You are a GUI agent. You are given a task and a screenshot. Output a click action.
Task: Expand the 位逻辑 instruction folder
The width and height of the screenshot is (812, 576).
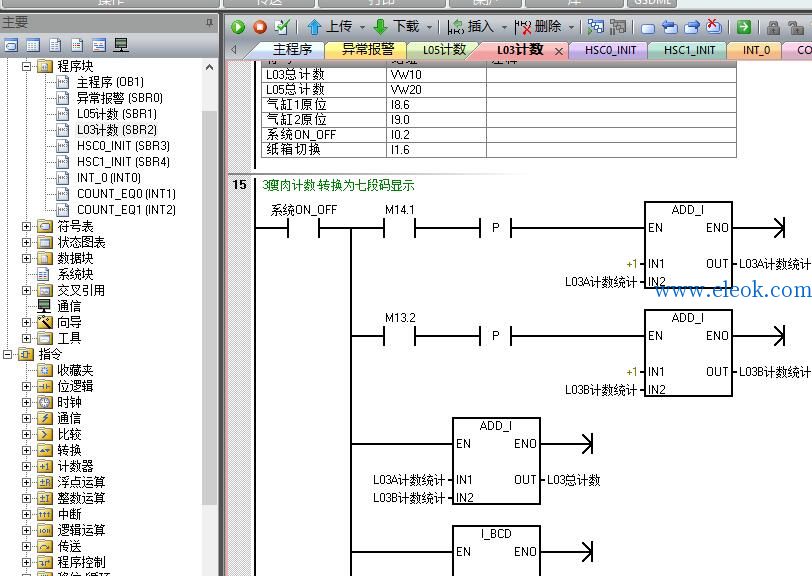[26, 386]
